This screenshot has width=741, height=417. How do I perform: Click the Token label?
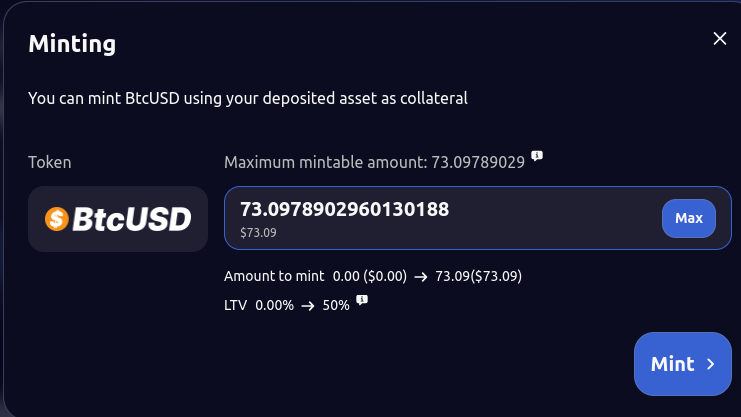pyautogui.click(x=50, y=162)
